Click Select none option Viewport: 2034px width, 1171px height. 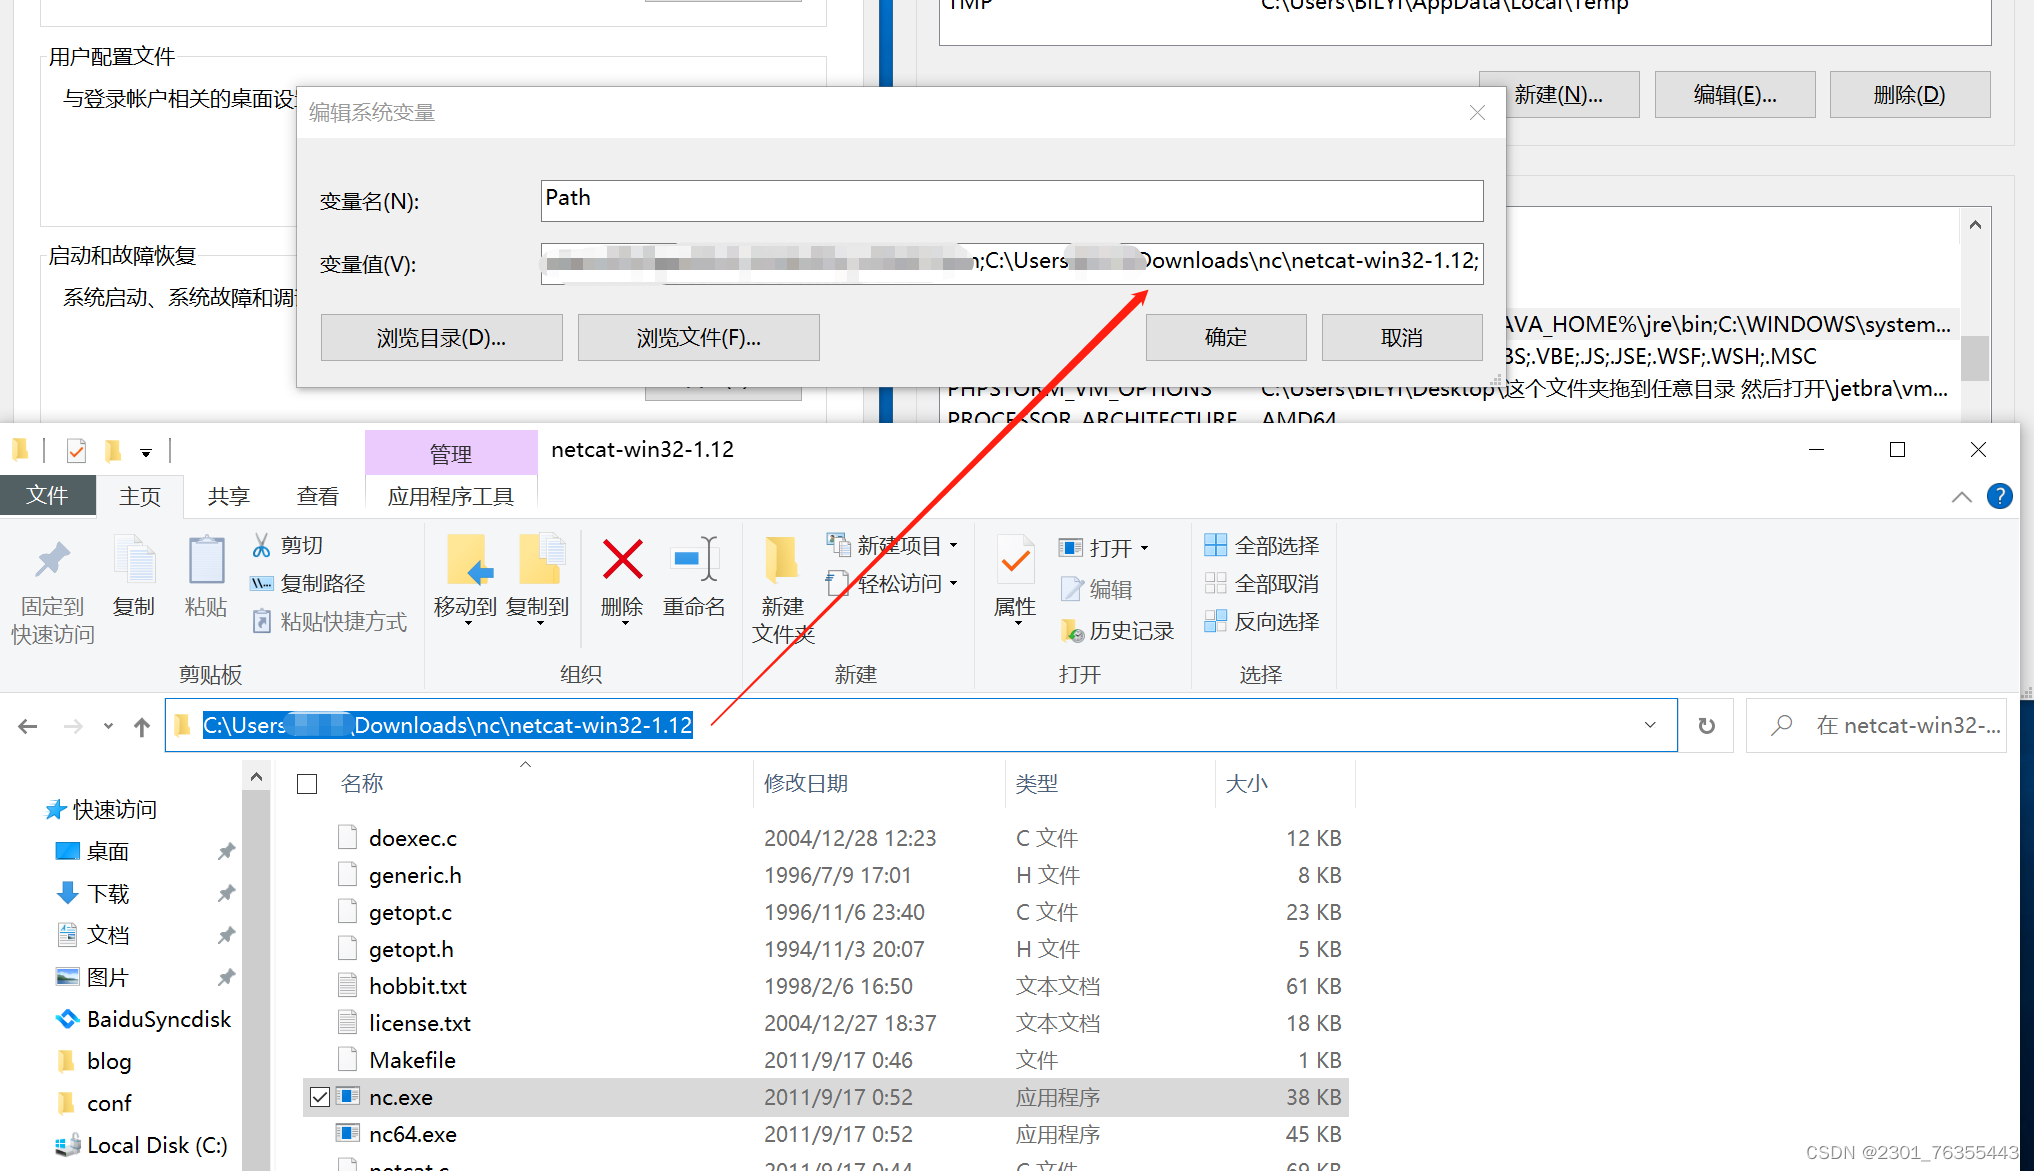click(1262, 583)
